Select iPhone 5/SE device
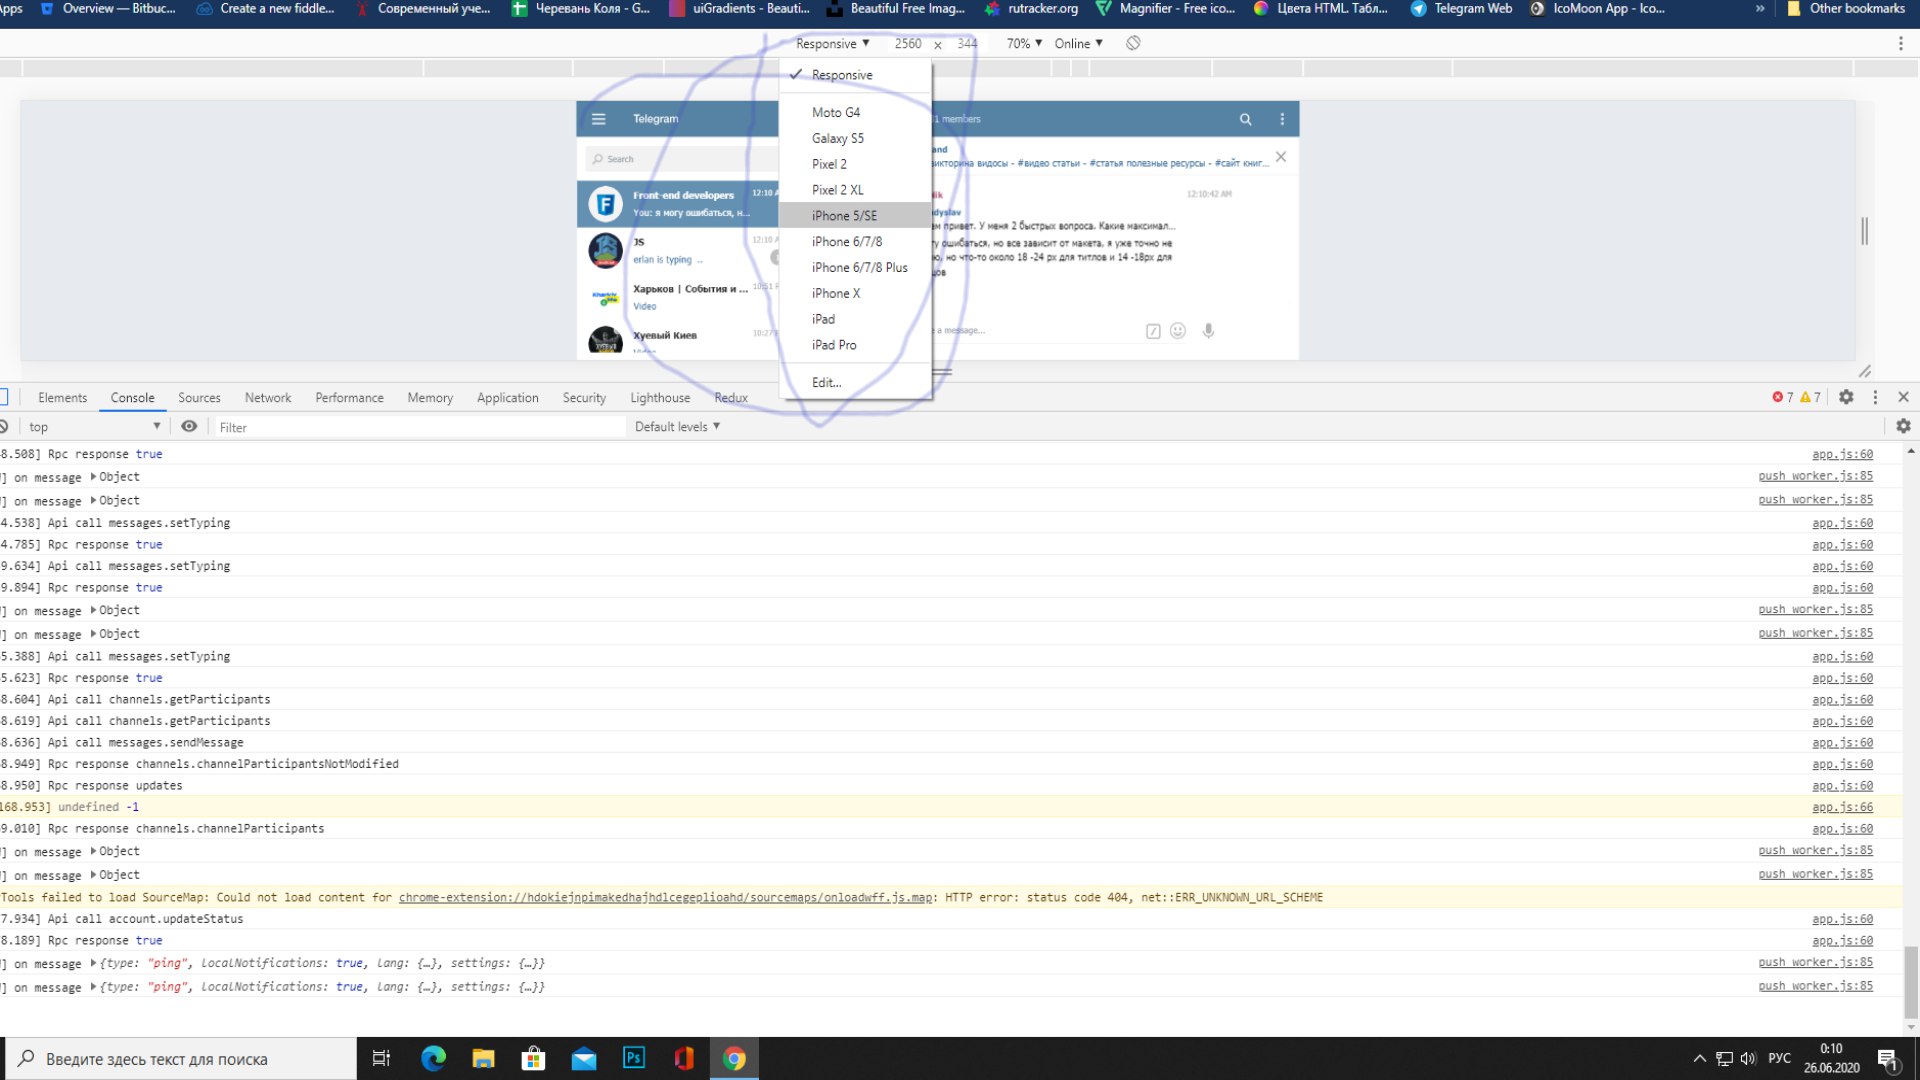 pos(856,216)
